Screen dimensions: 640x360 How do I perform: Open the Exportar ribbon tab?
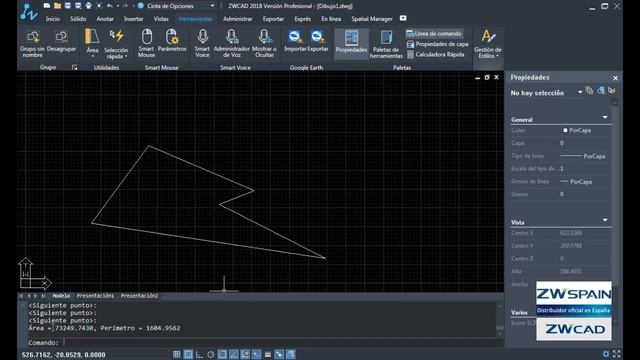[273, 19]
